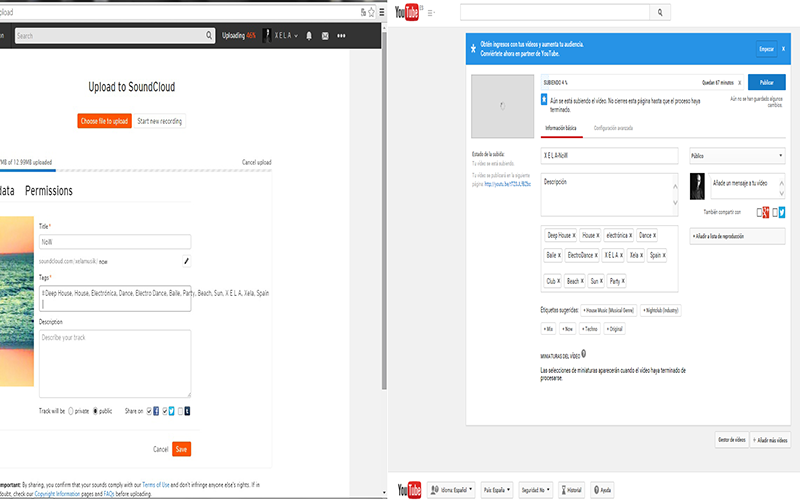800x500 pixels.
Task: Open the XELA user account dropdown
Action: [x=280, y=35]
